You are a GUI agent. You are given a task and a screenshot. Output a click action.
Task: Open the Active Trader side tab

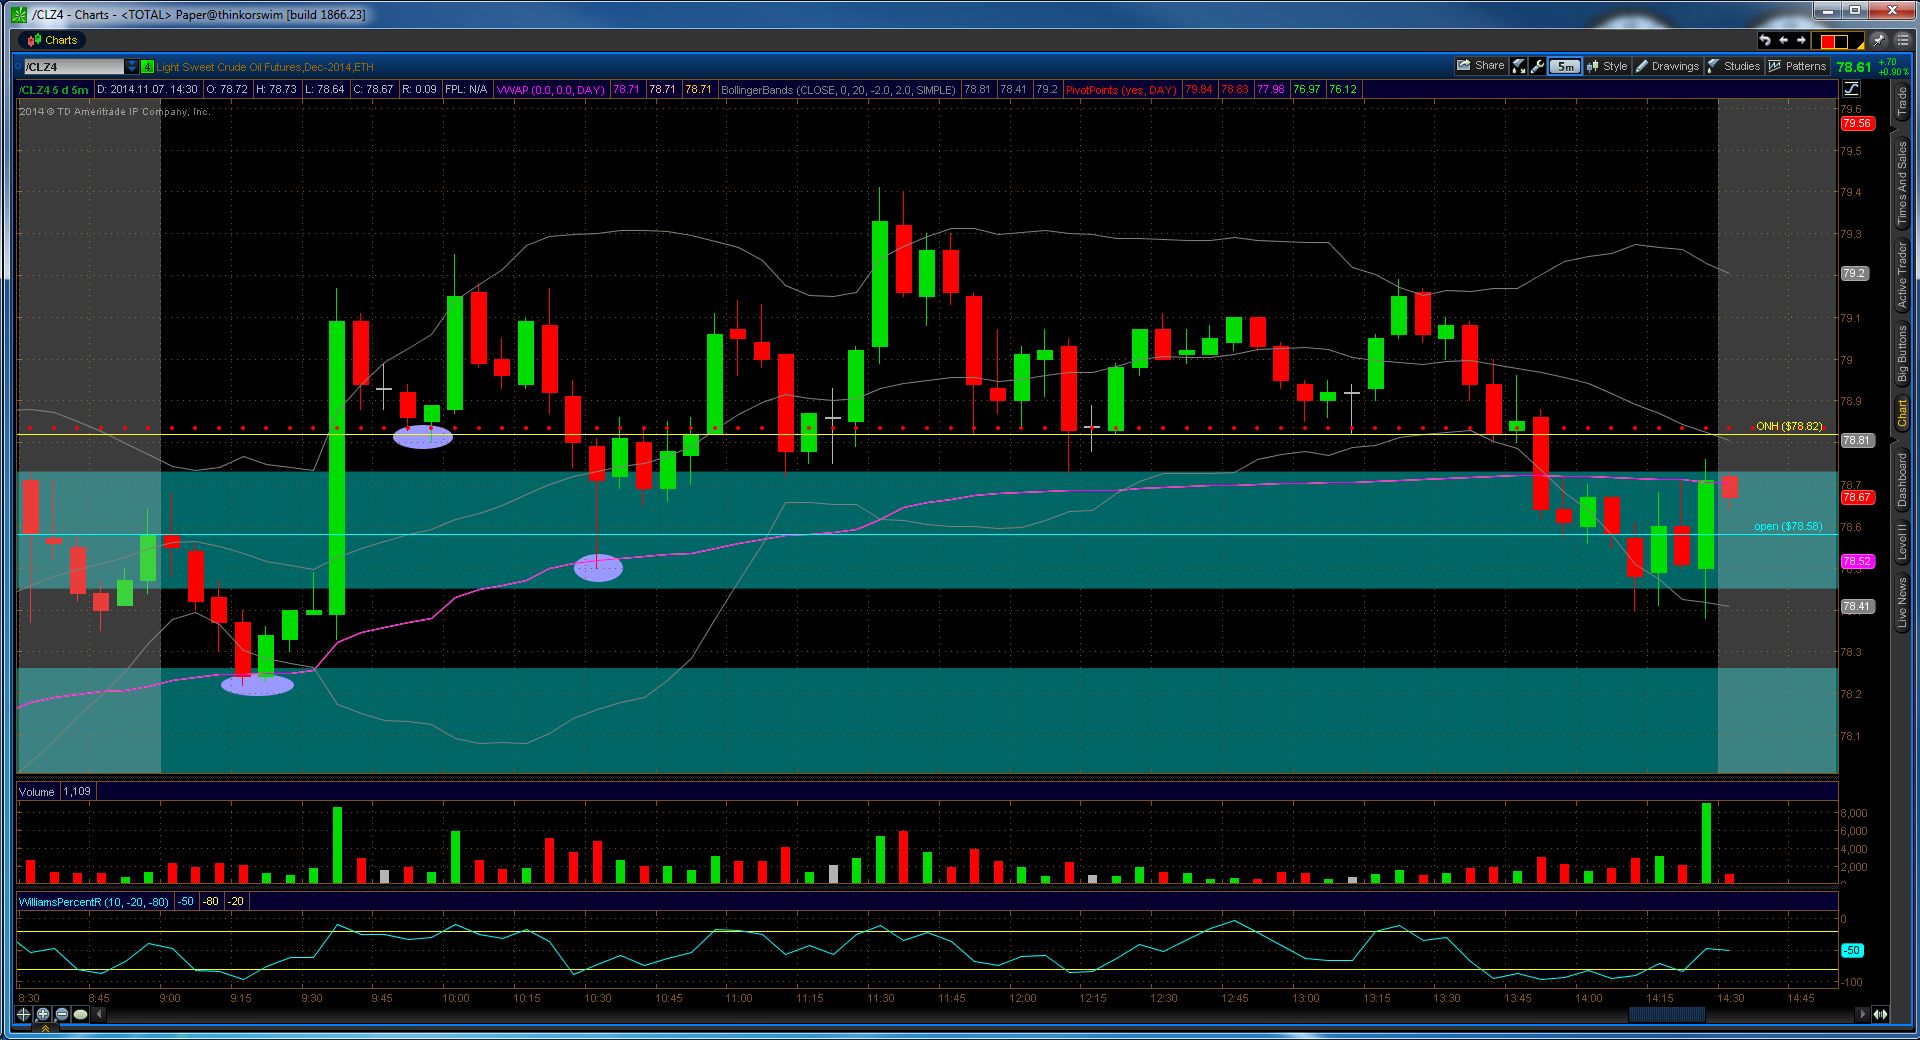coord(1902,274)
